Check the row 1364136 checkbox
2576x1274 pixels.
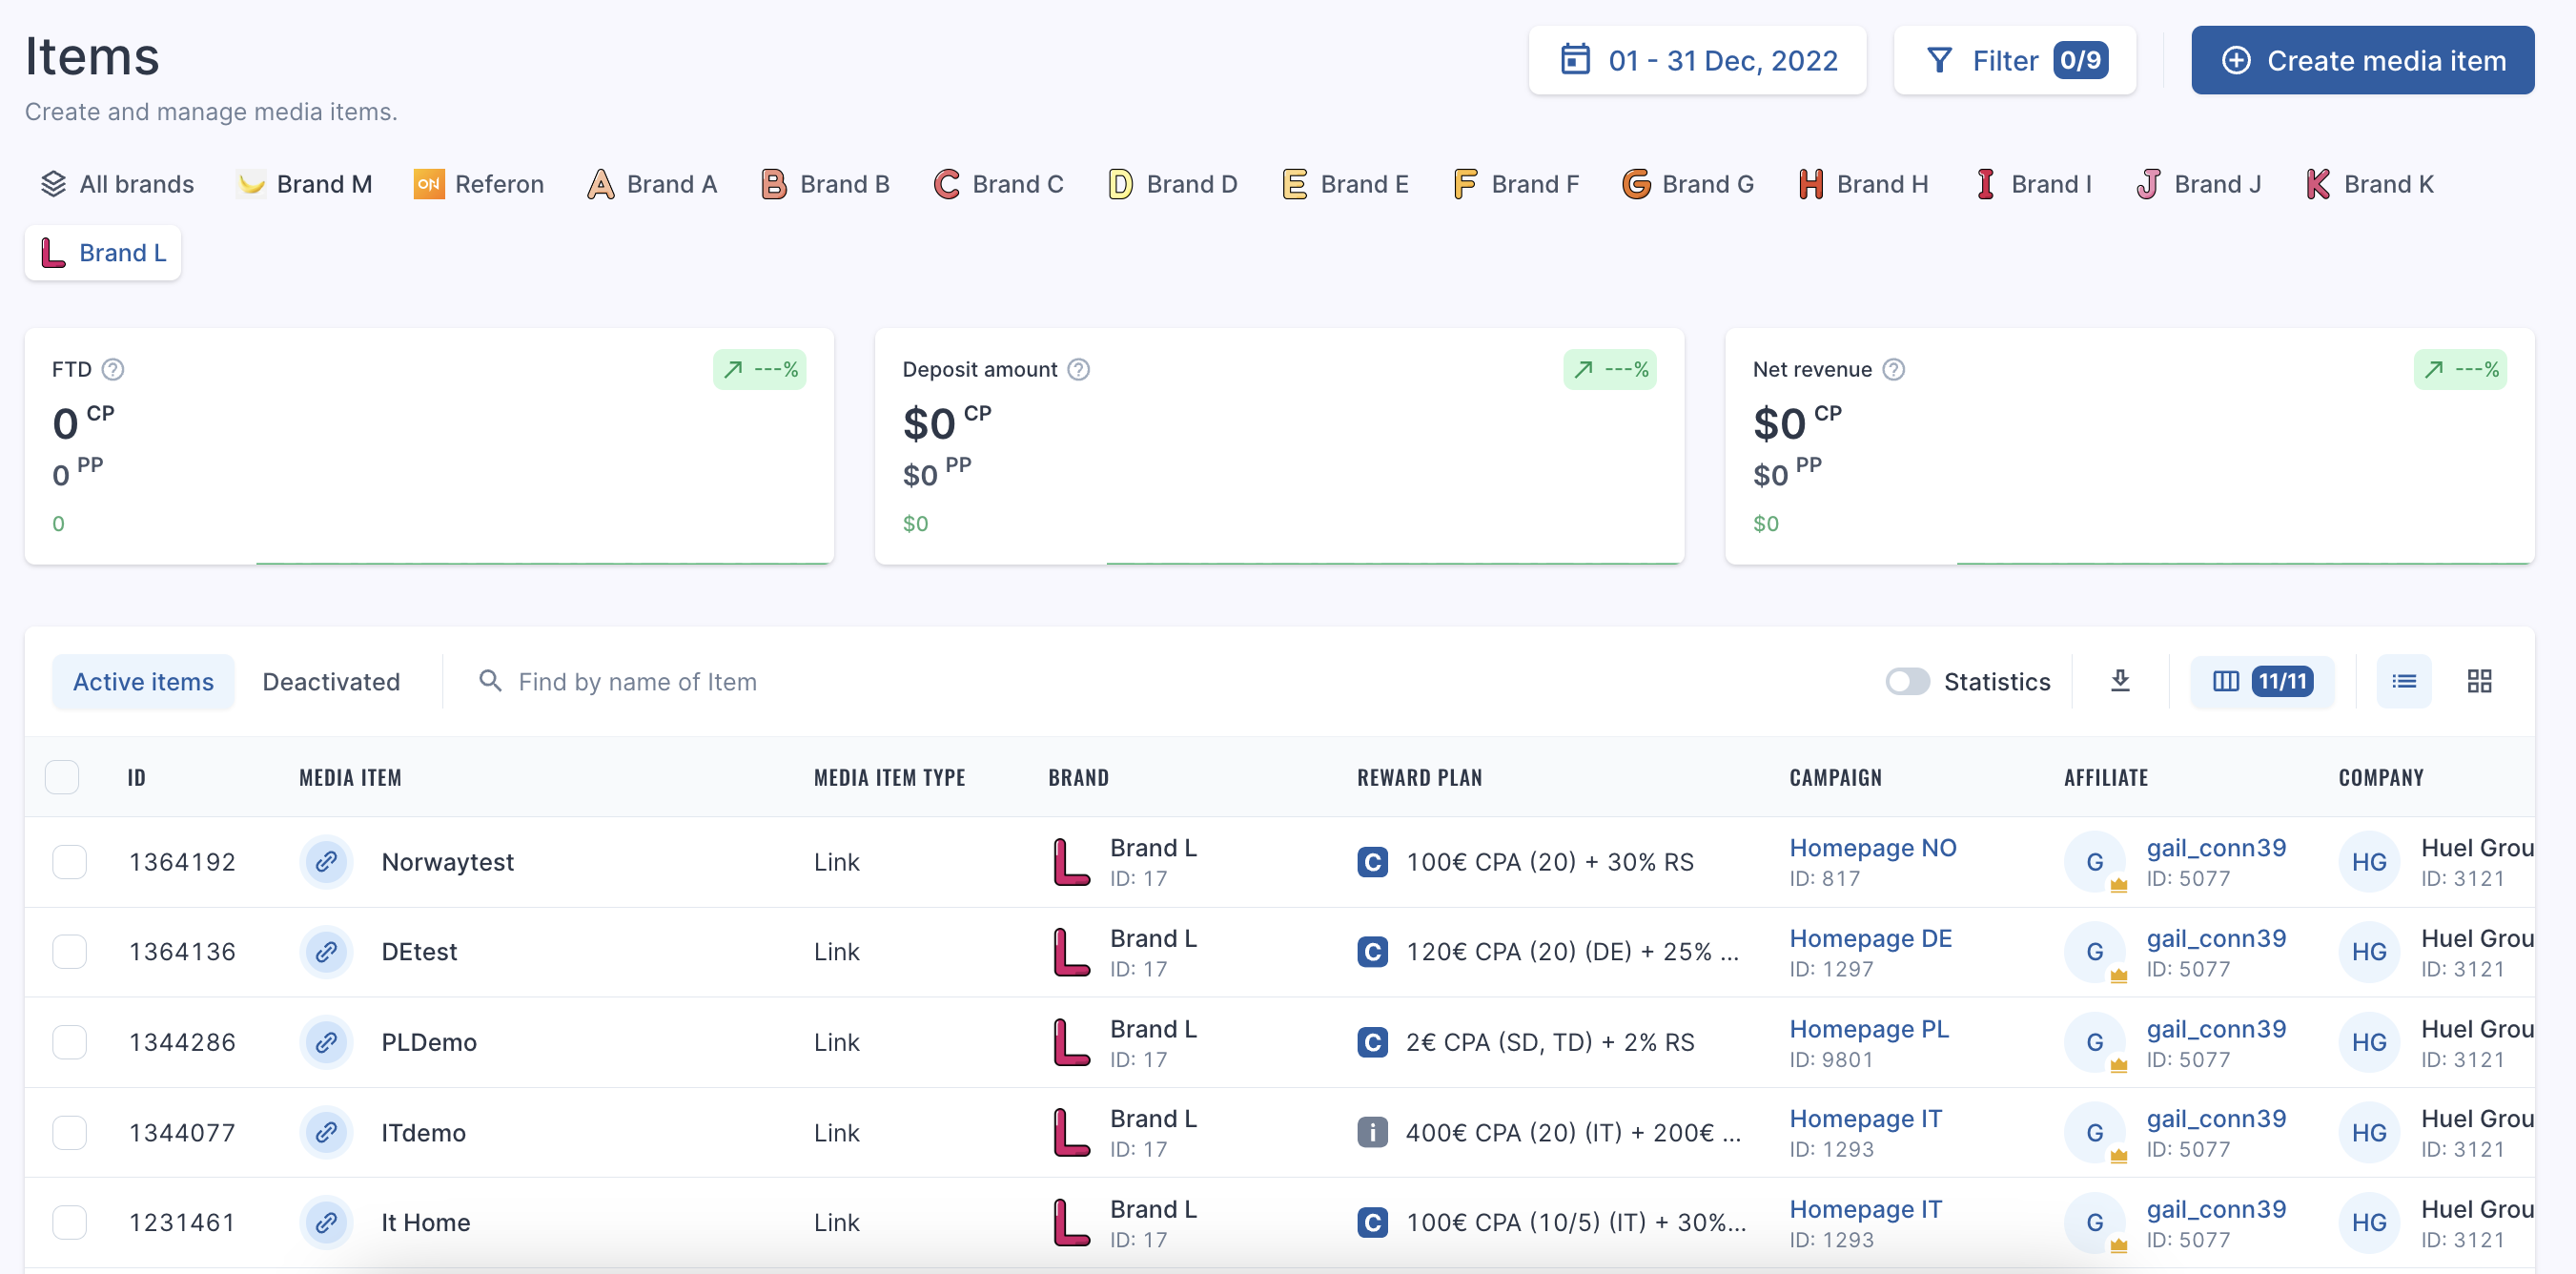[x=69, y=951]
